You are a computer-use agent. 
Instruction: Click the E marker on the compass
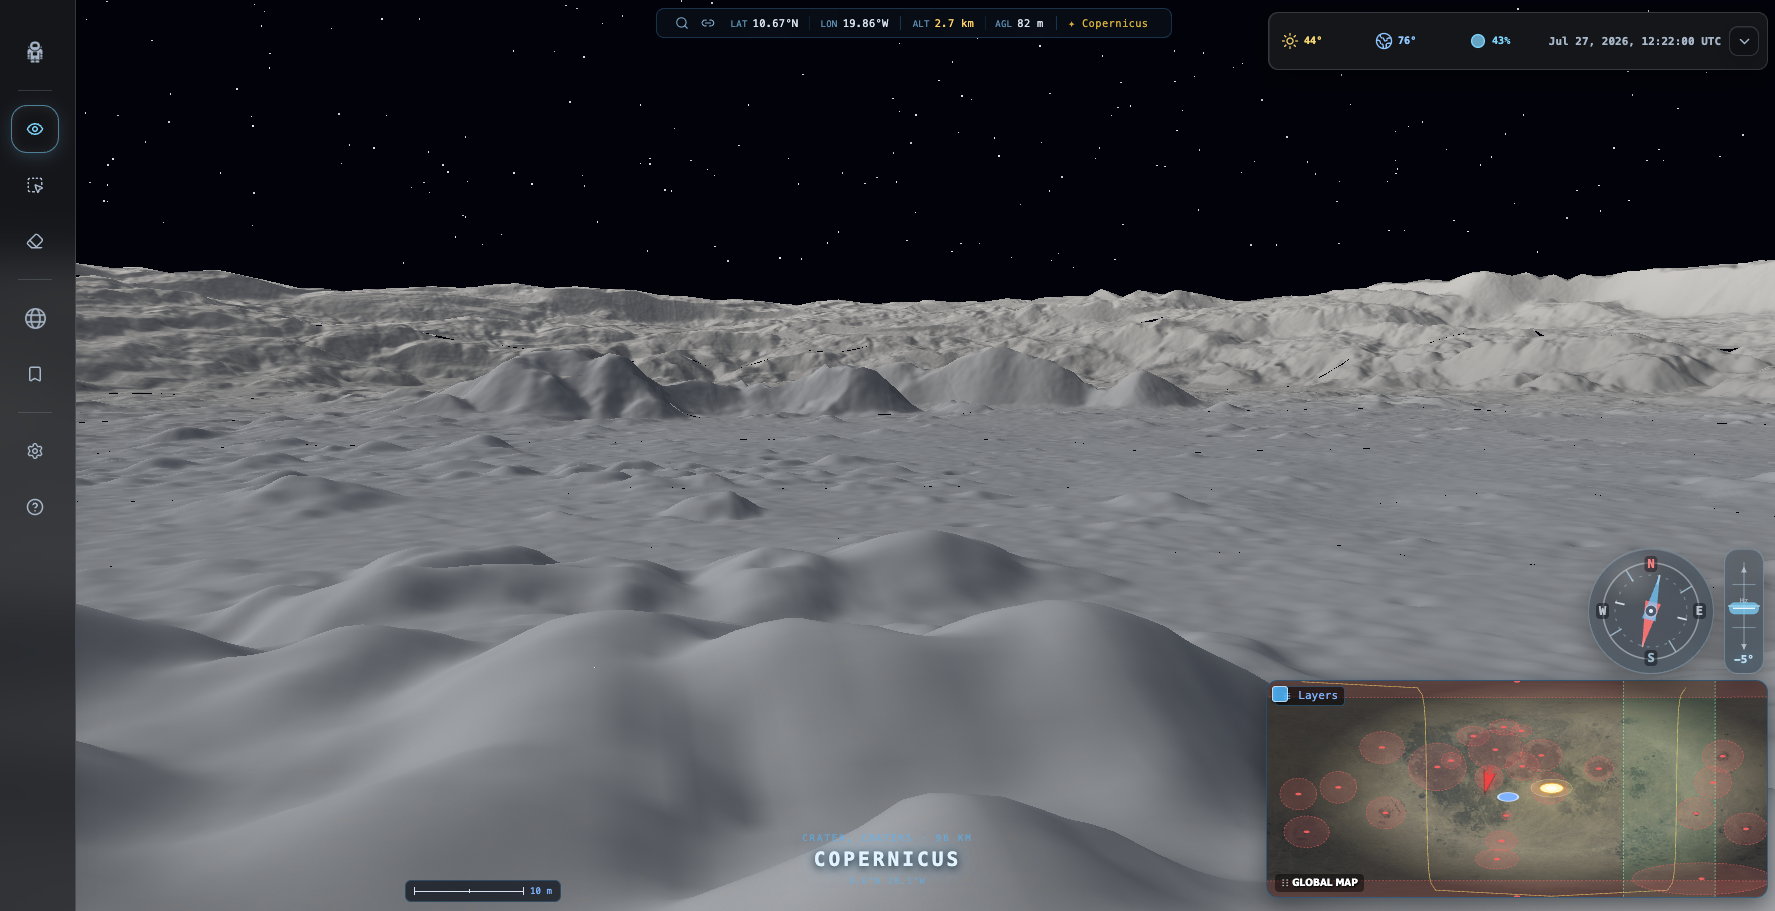(1698, 611)
